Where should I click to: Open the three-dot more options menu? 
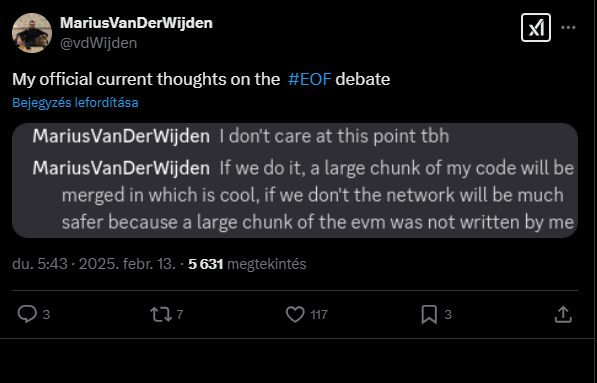pyautogui.click(x=568, y=27)
